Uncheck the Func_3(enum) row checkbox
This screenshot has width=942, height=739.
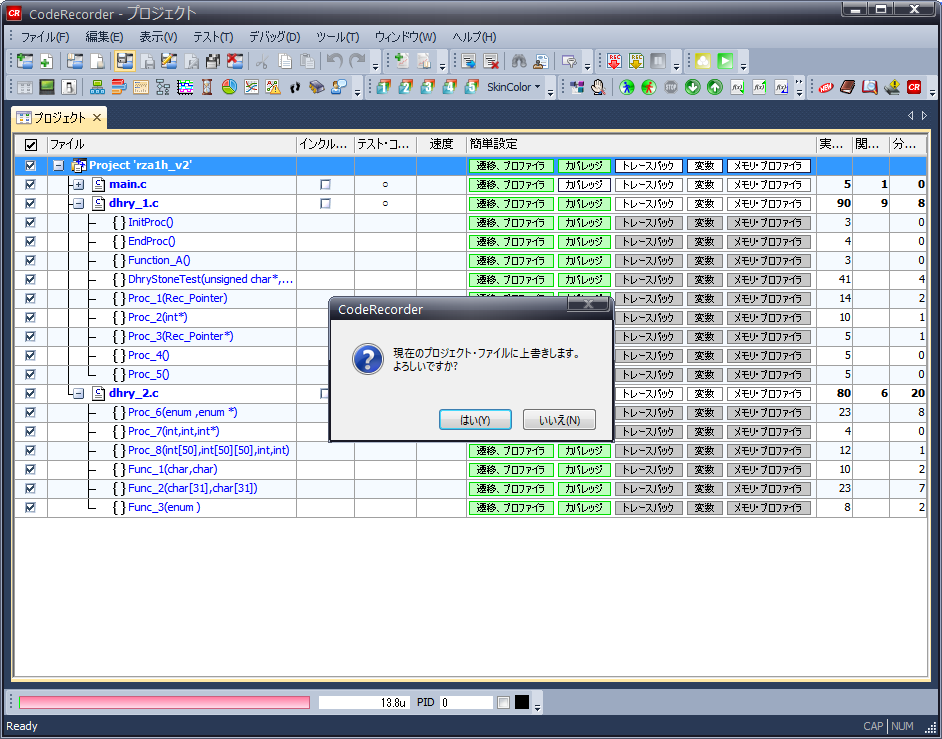[x=31, y=508]
